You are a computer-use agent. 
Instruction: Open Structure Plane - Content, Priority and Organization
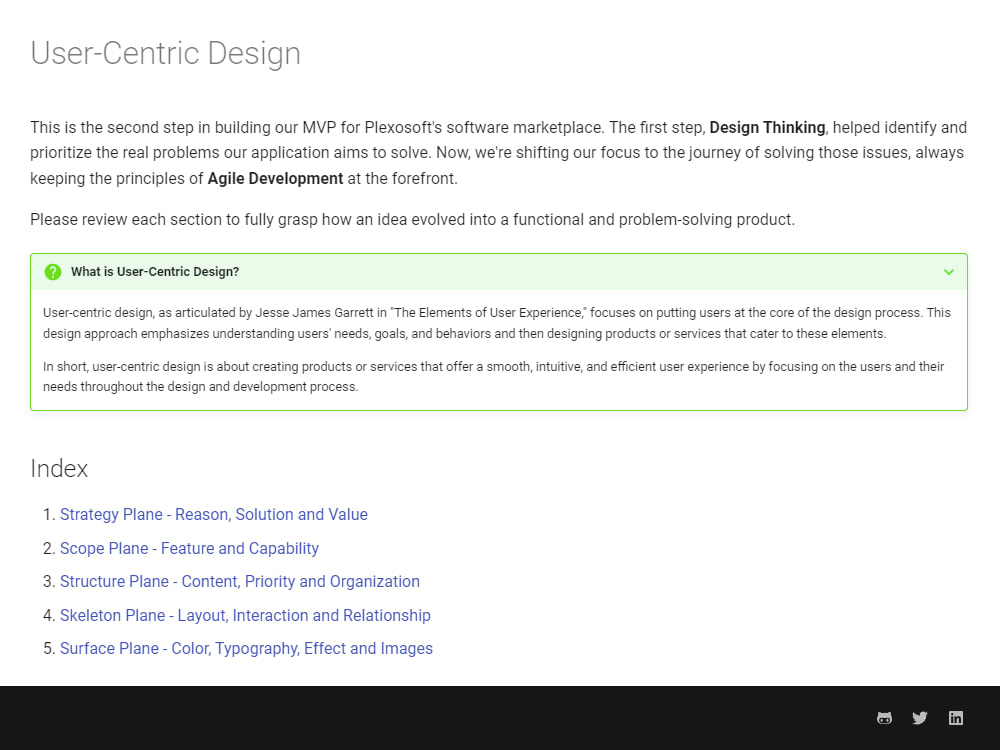240,582
